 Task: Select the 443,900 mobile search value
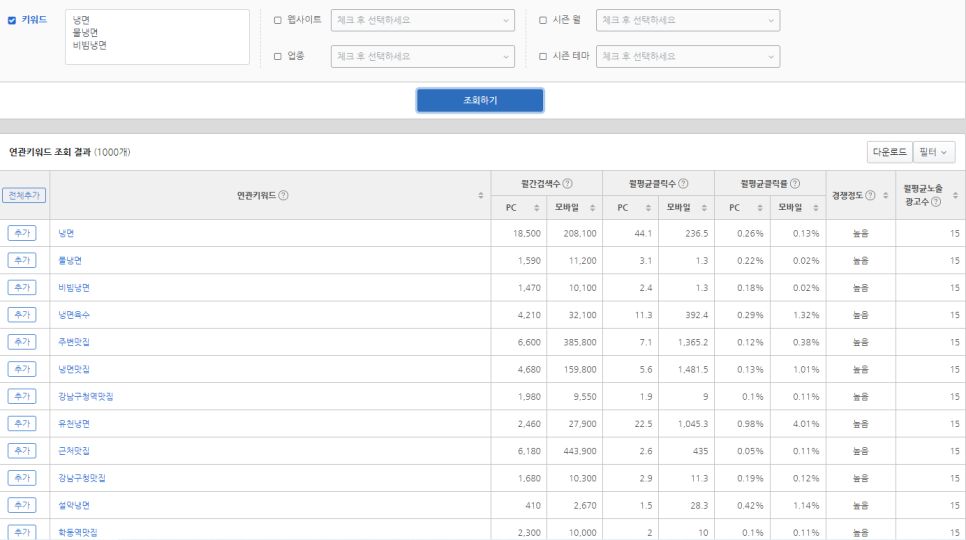[x=580, y=451]
